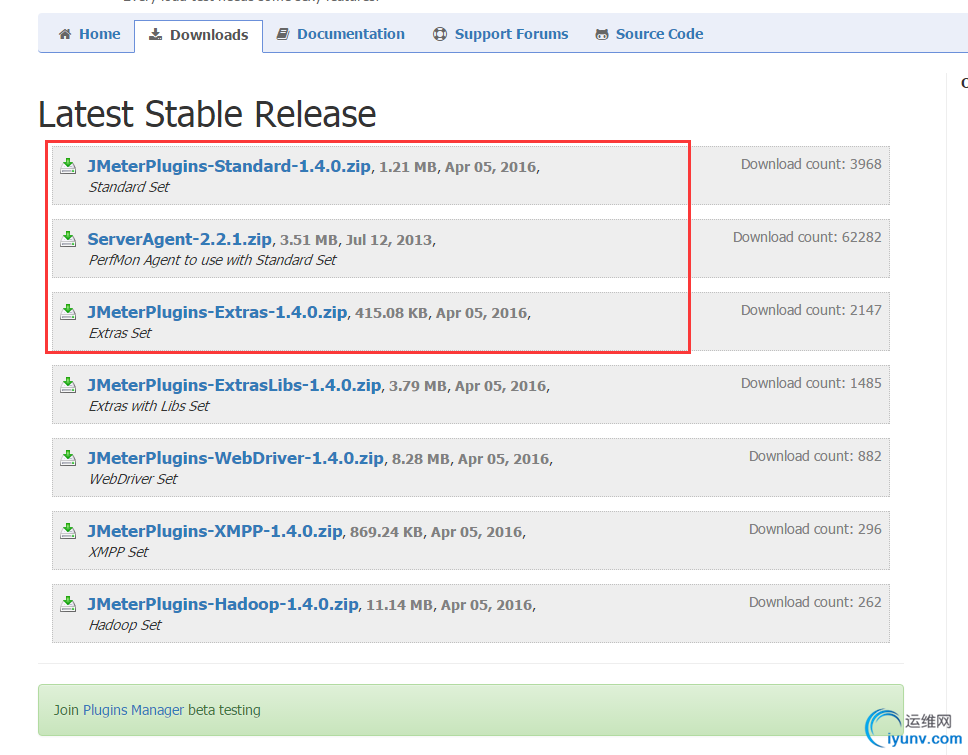The width and height of the screenshot is (968, 755).
Task: Click the Documentation book icon
Action: pos(283,34)
